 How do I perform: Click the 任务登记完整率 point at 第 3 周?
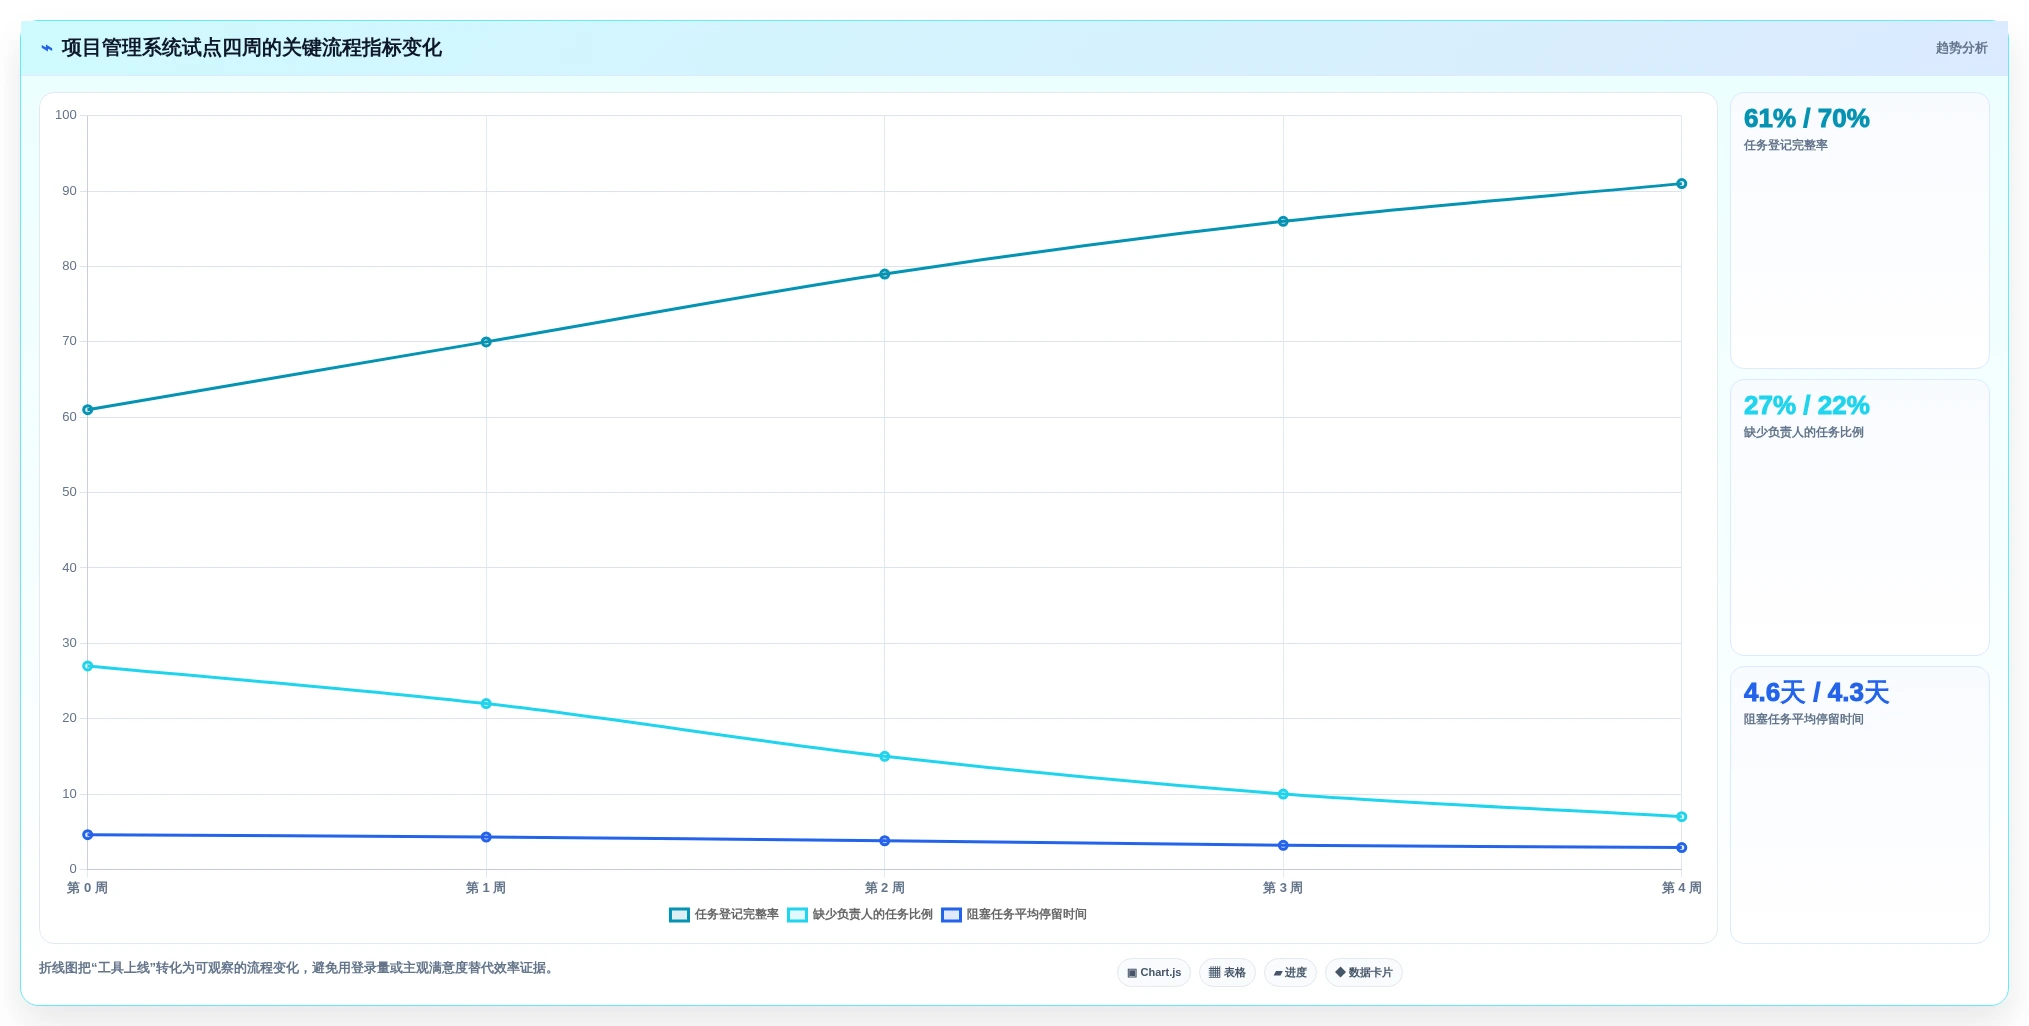pyautogui.click(x=1283, y=222)
